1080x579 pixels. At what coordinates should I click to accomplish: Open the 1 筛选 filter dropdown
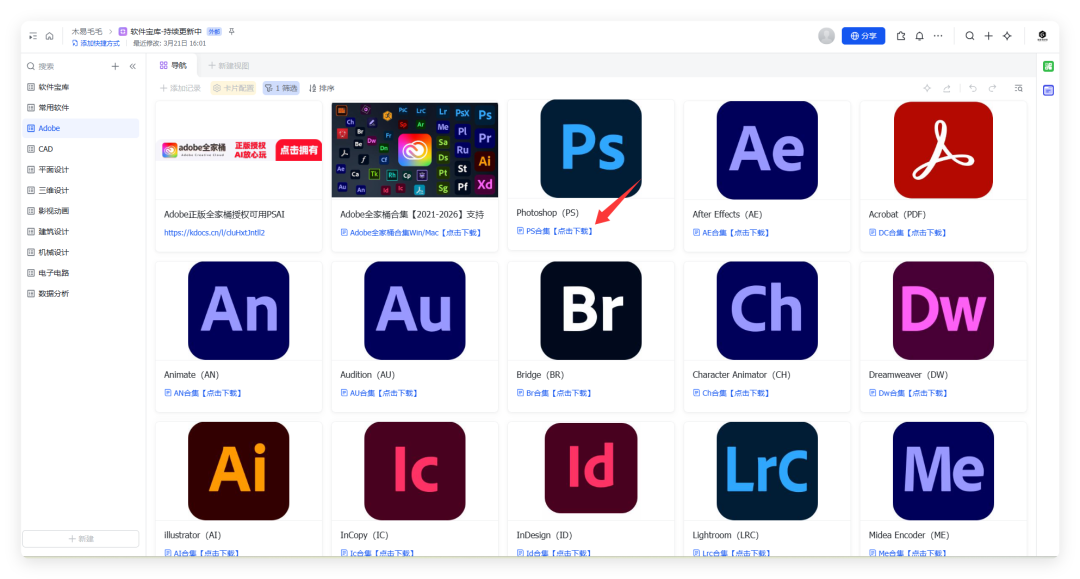click(x=281, y=88)
